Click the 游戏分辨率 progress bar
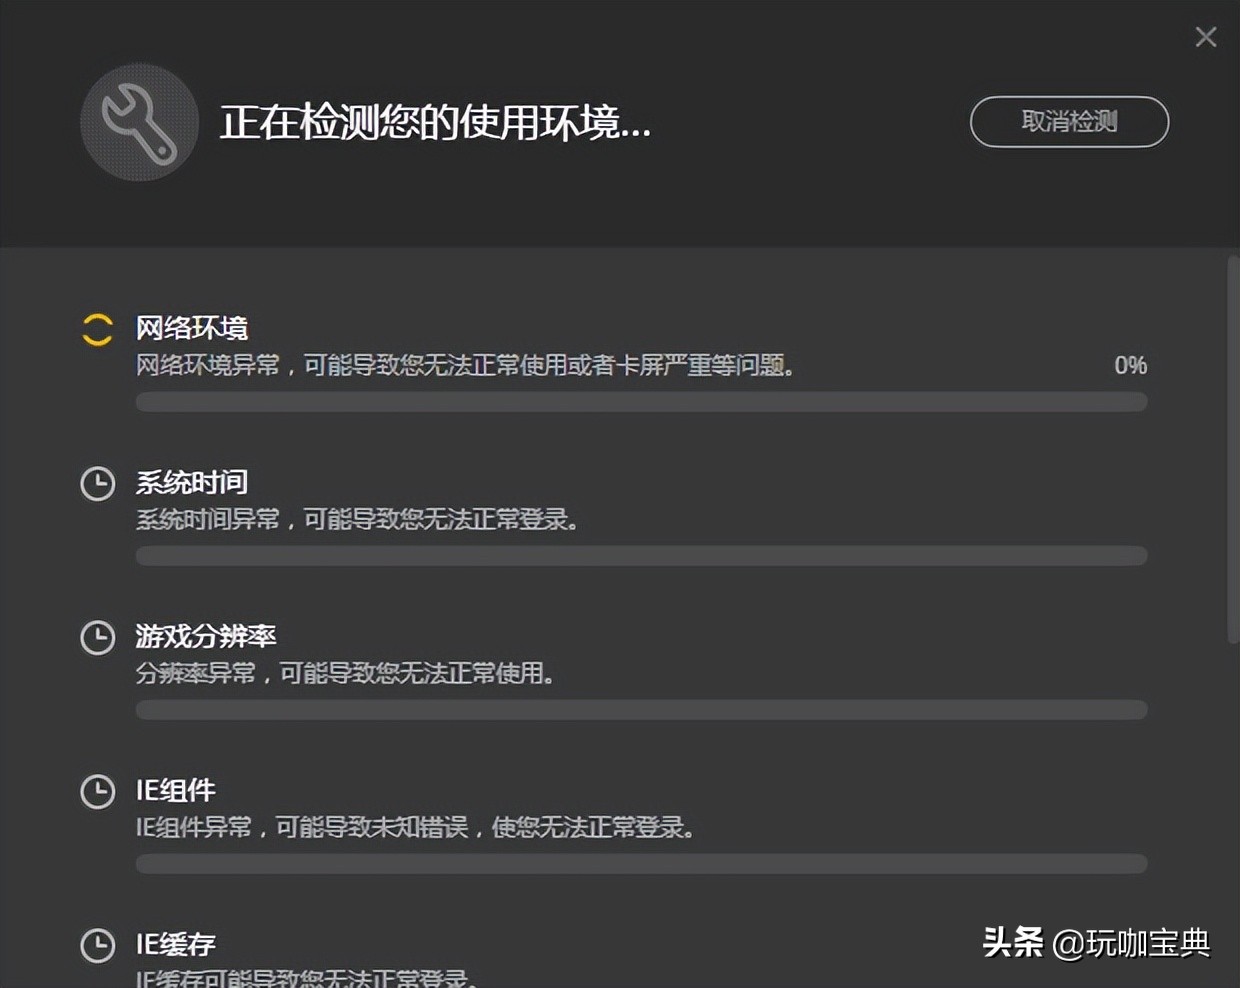The image size is (1240, 988). [x=641, y=710]
